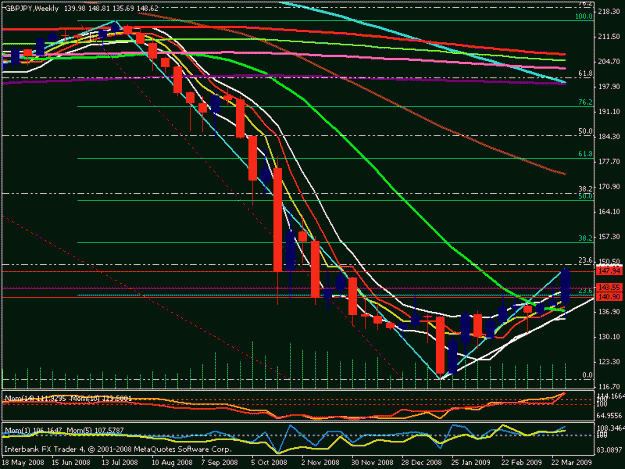Select the 218.30 price axis label

609,12
